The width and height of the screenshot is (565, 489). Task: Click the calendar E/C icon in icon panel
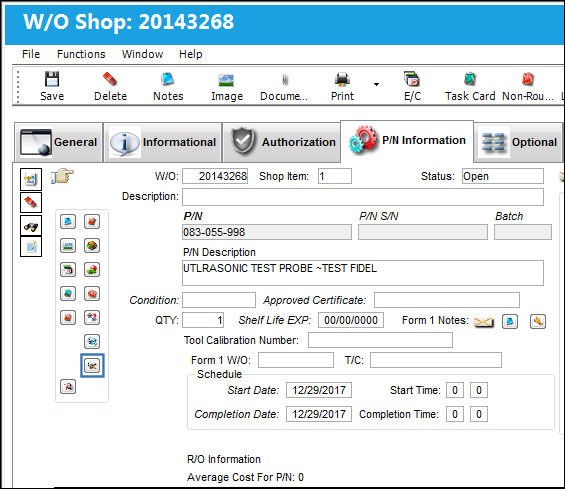pos(68,270)
